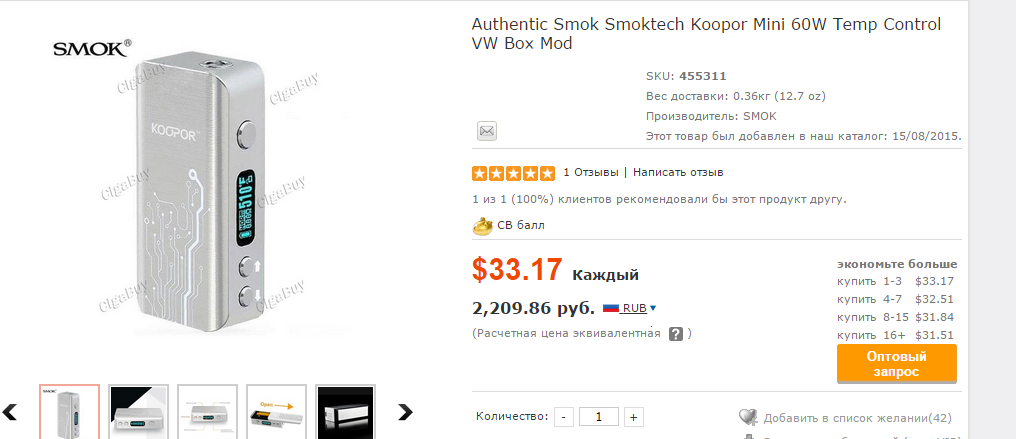Click the gold CB points icon
The width and height of the screenshot is (1016, 439).
click(x=483, y=225)
